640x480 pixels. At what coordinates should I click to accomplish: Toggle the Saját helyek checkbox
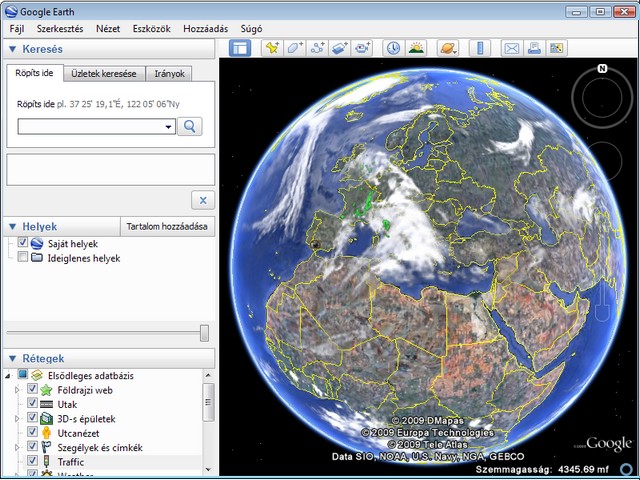(x=22, y=242)
